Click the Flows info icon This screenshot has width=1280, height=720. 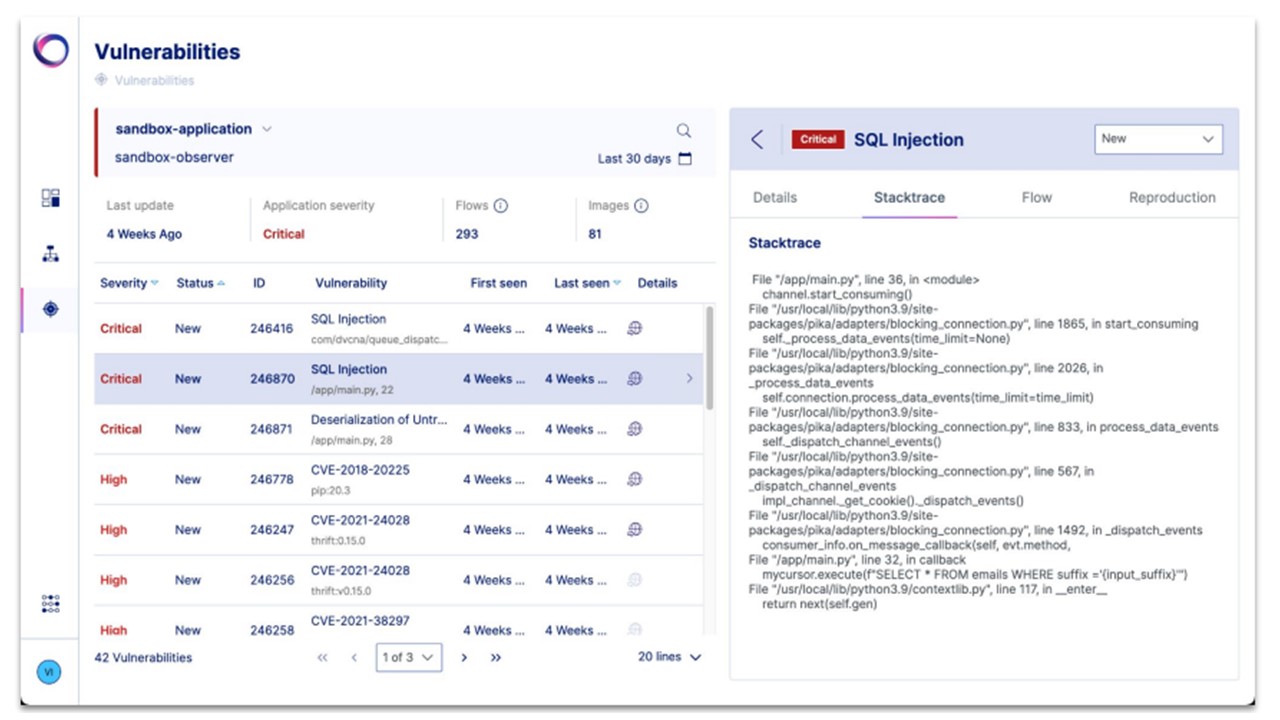(501, 206)
